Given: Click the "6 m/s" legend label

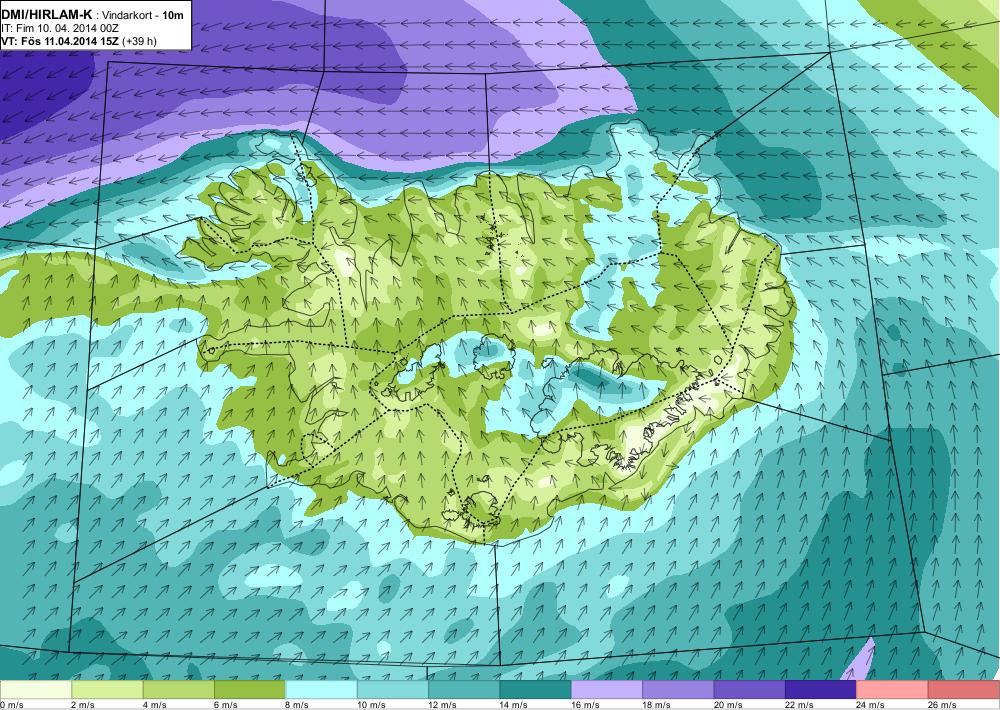Looking at the screenshot, I should point(226,705).
